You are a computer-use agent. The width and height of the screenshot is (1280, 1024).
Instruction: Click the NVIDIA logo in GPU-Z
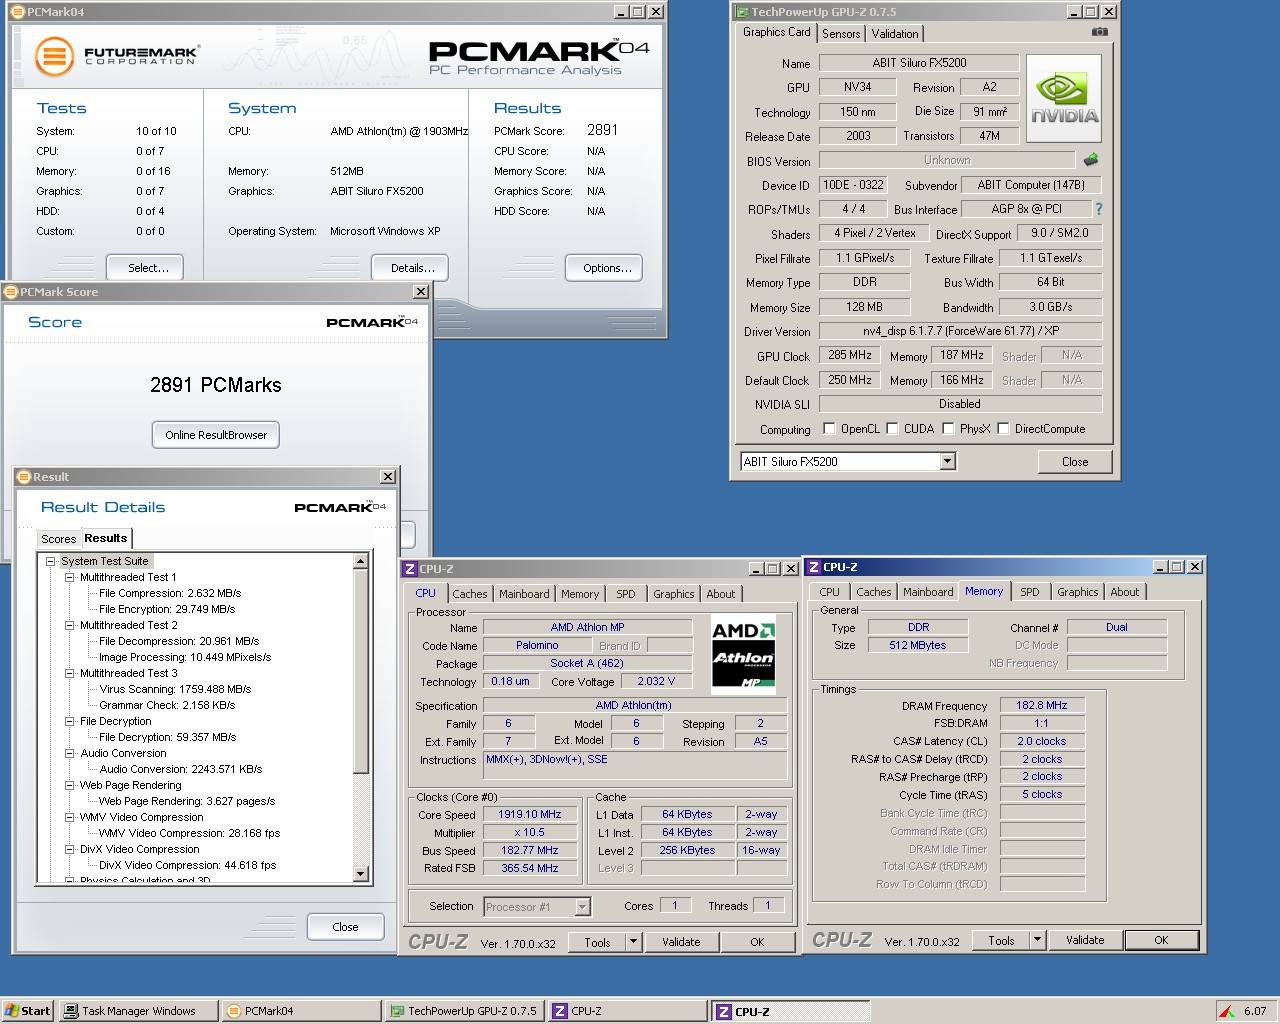(1064, 97)
